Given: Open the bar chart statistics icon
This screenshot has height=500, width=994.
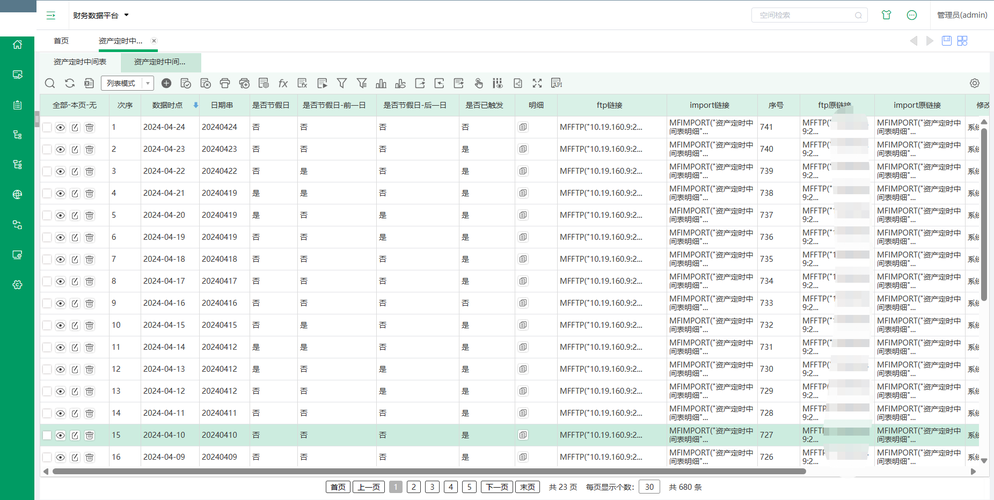Looking at the screenshot, I should [x=381, y=83].
